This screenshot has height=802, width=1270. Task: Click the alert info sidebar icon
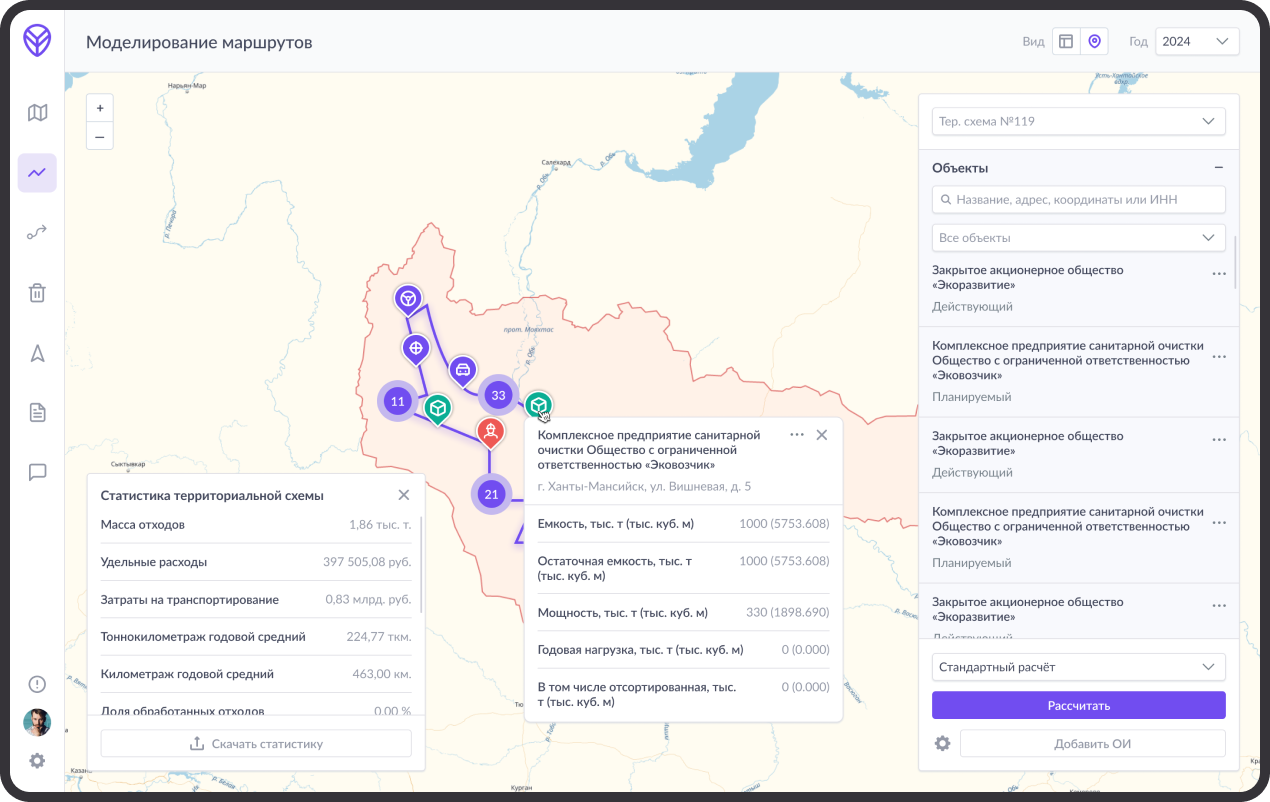point(37,684)
